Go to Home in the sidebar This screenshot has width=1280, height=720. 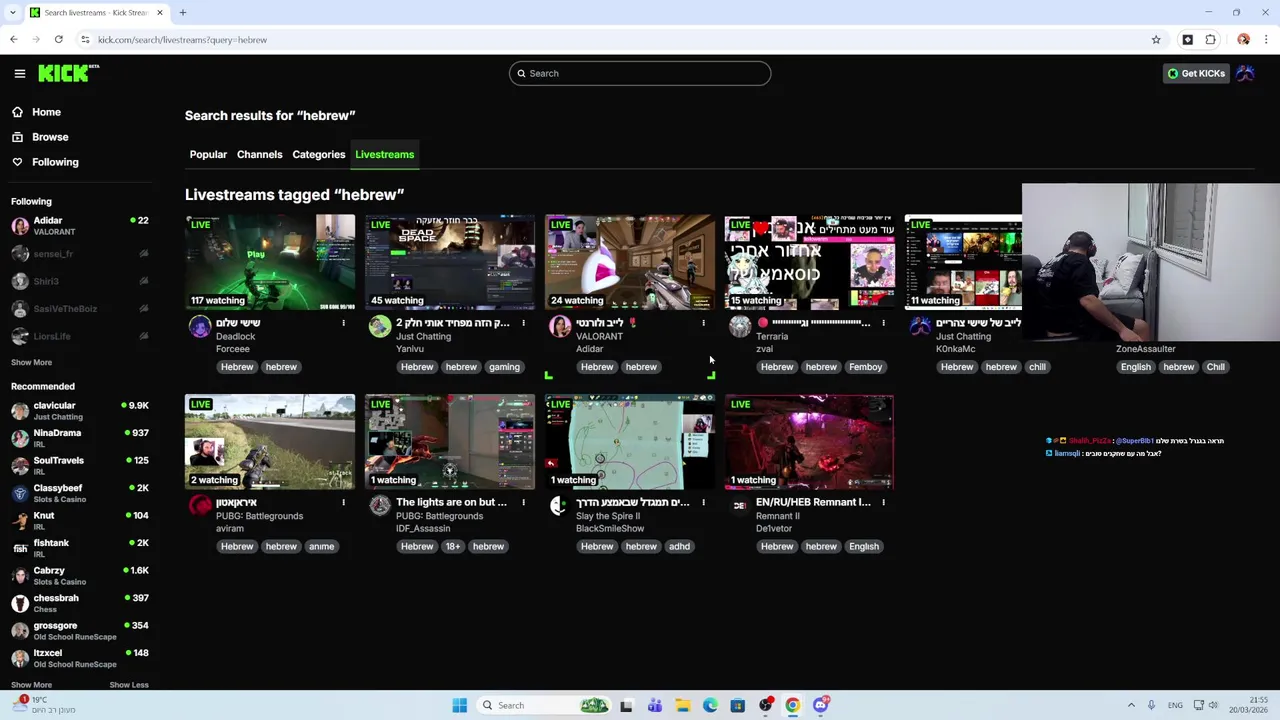tap(46, 112)
